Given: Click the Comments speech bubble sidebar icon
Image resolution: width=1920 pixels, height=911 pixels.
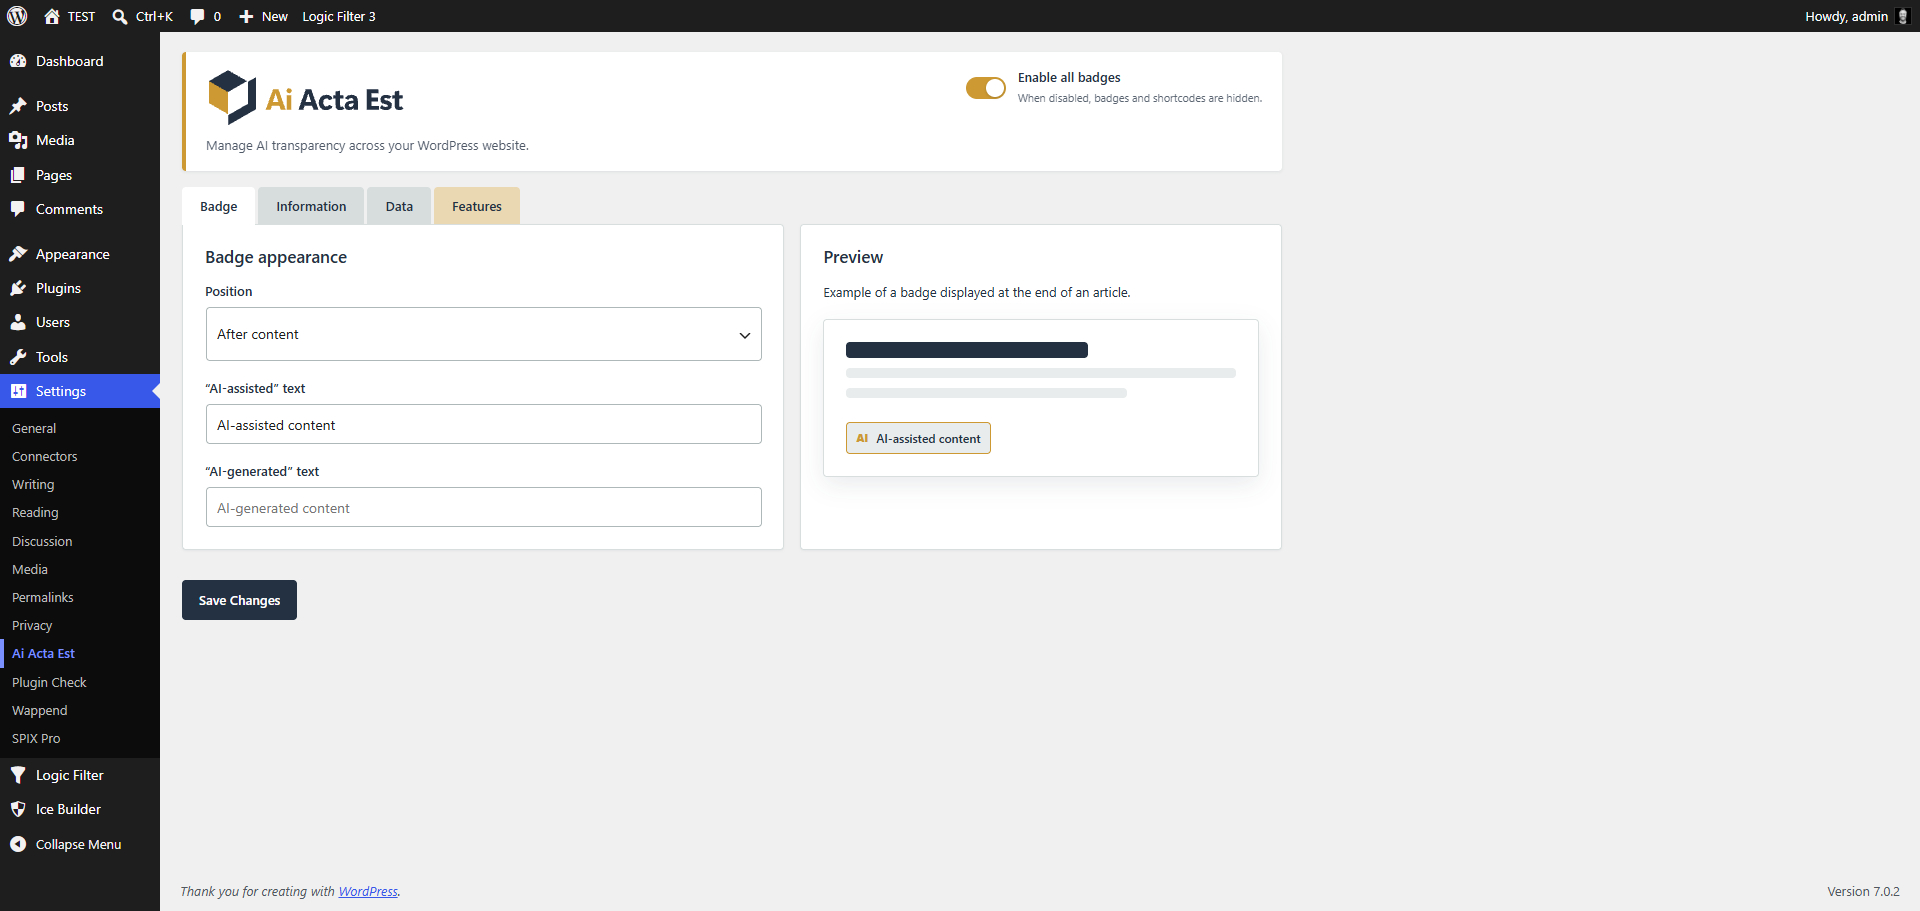Looking at the screenshot, I should pos(18,209).
